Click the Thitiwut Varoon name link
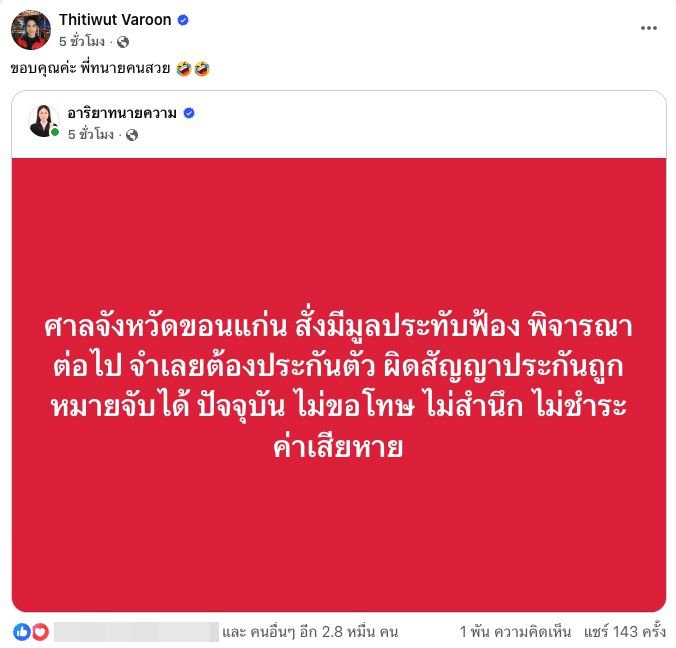 [115, 19]
